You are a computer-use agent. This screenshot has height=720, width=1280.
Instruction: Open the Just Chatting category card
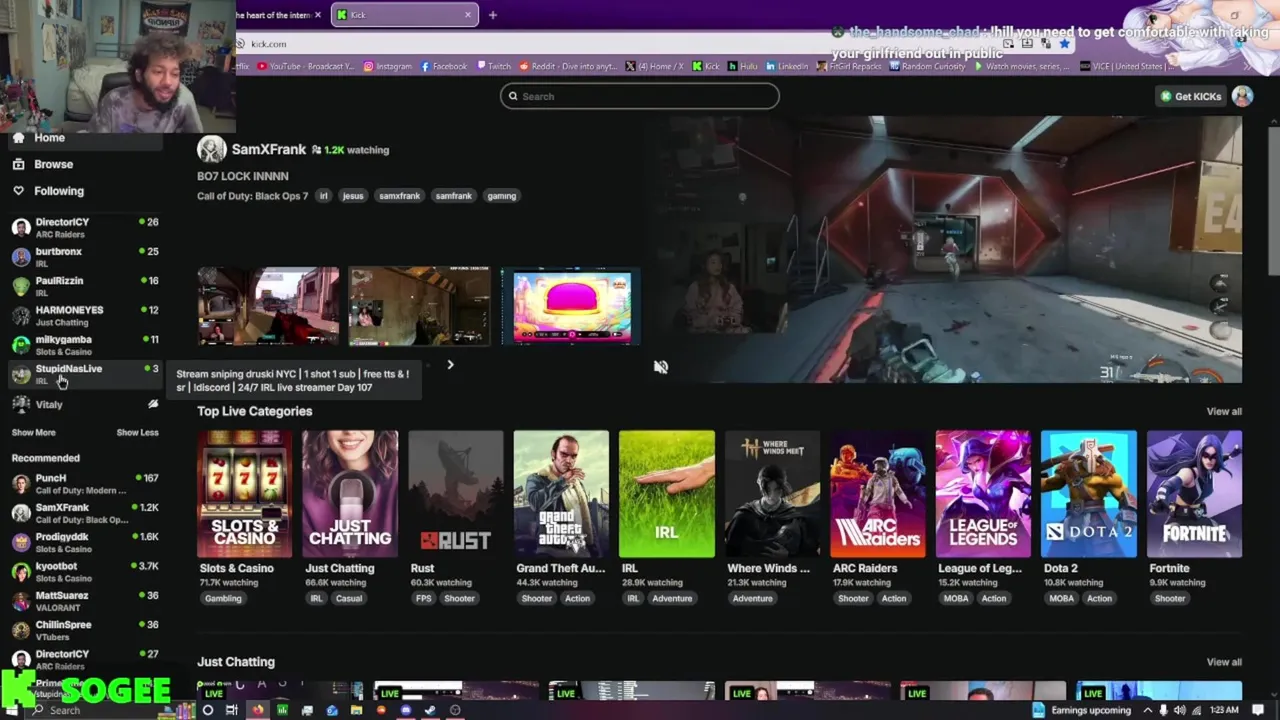point(350,494)
